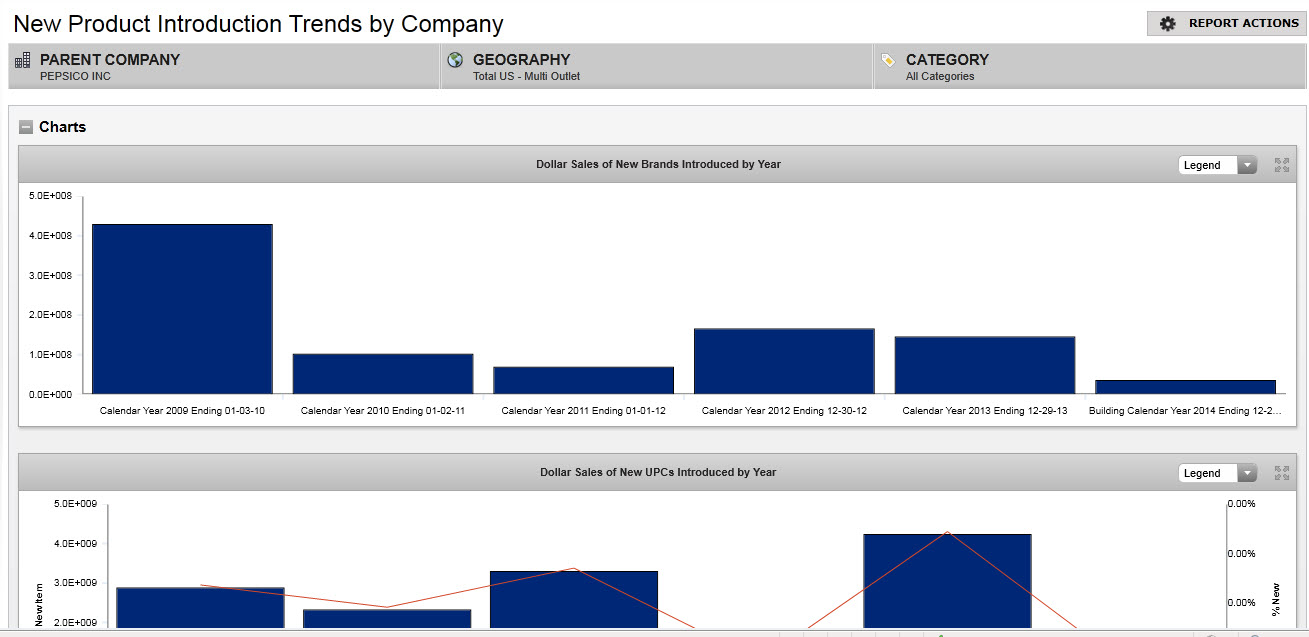Open Legend dropdown on New UPCs chart

[1217, 473]
